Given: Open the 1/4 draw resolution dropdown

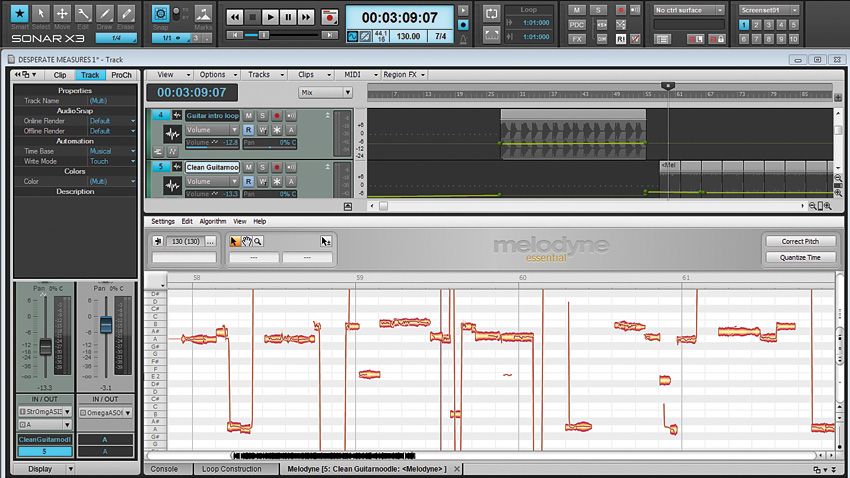Looking at the screenshot, I should click(x=116, y=38).
